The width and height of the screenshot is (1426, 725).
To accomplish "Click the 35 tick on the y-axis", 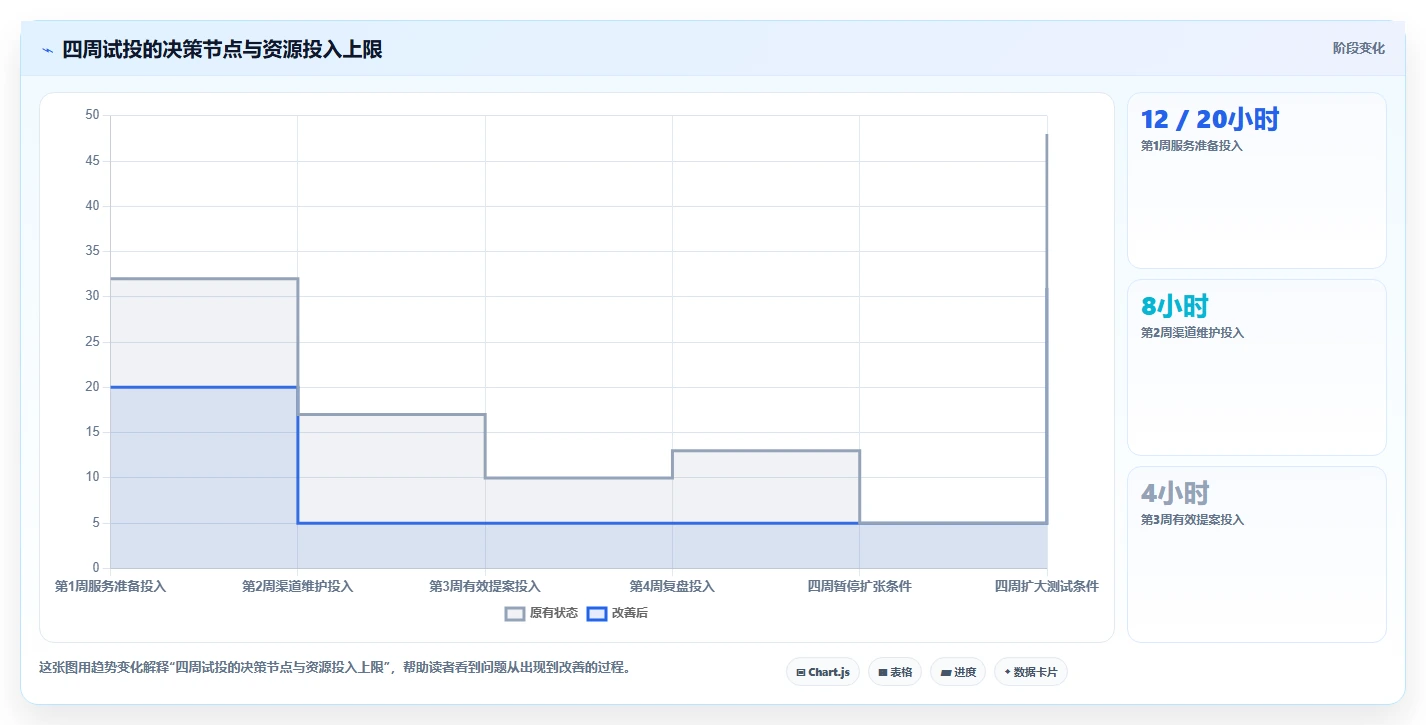I will 92,251.
